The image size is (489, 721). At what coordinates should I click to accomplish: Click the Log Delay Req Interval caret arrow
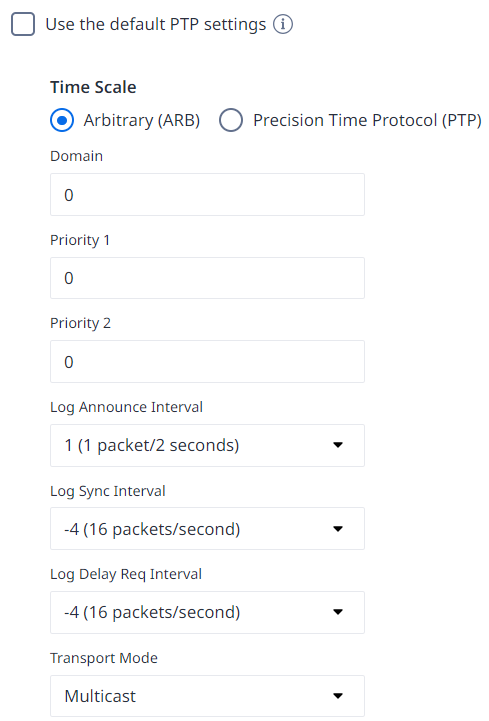[338, 612]
